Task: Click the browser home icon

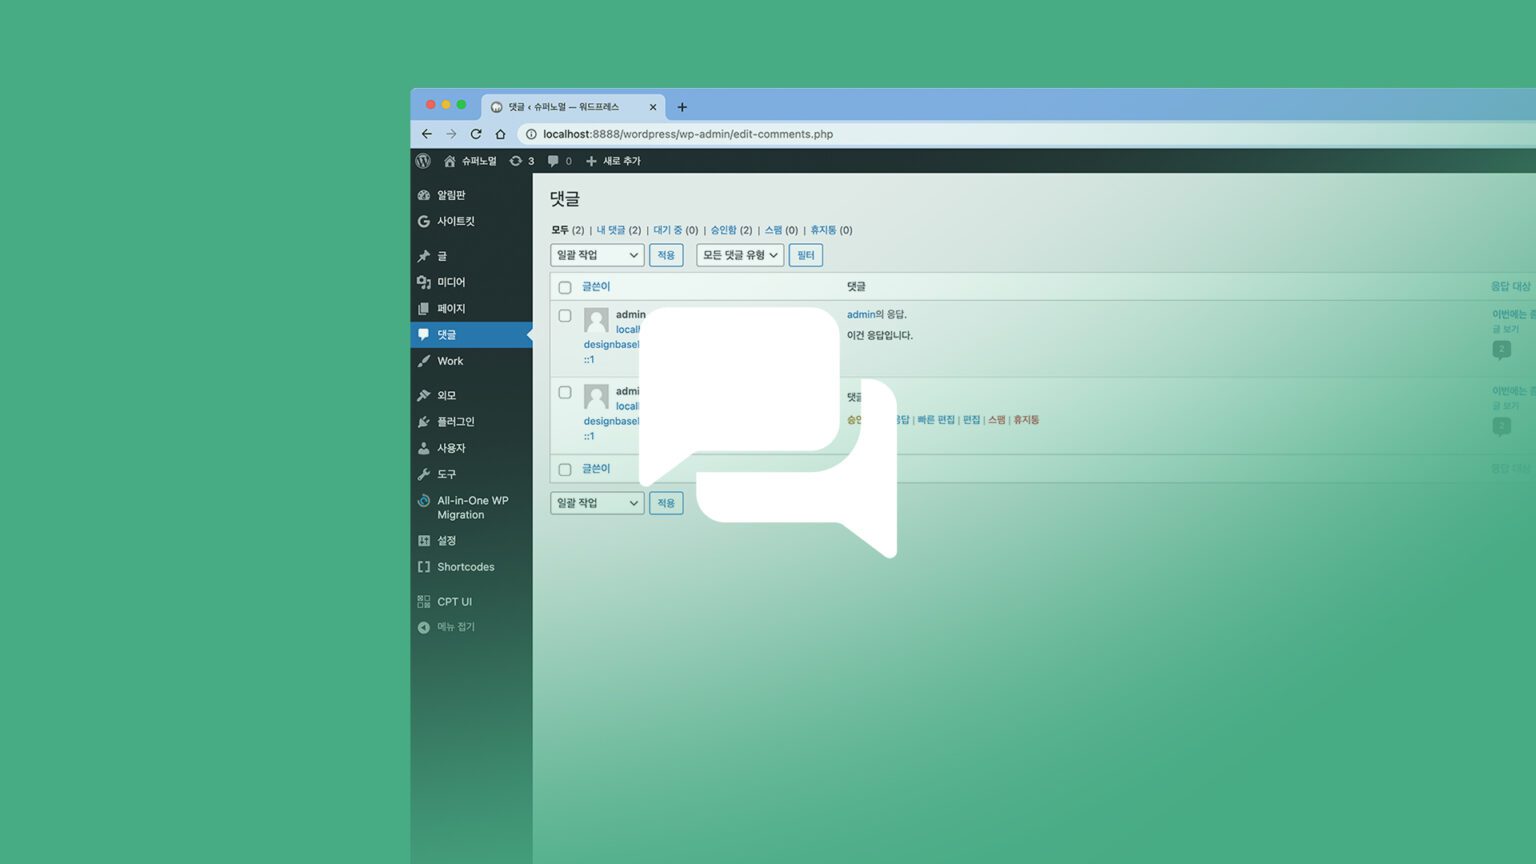Action: [500, 134]
